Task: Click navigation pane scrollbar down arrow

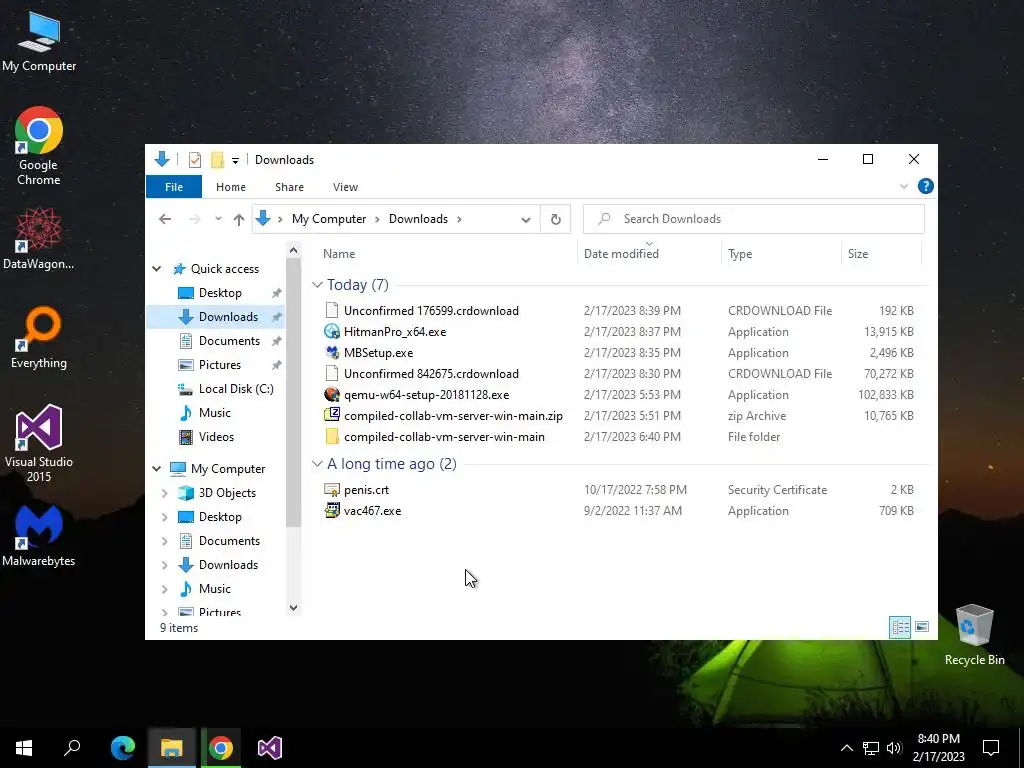Action: pyautogui.click(x=293, y=608)
